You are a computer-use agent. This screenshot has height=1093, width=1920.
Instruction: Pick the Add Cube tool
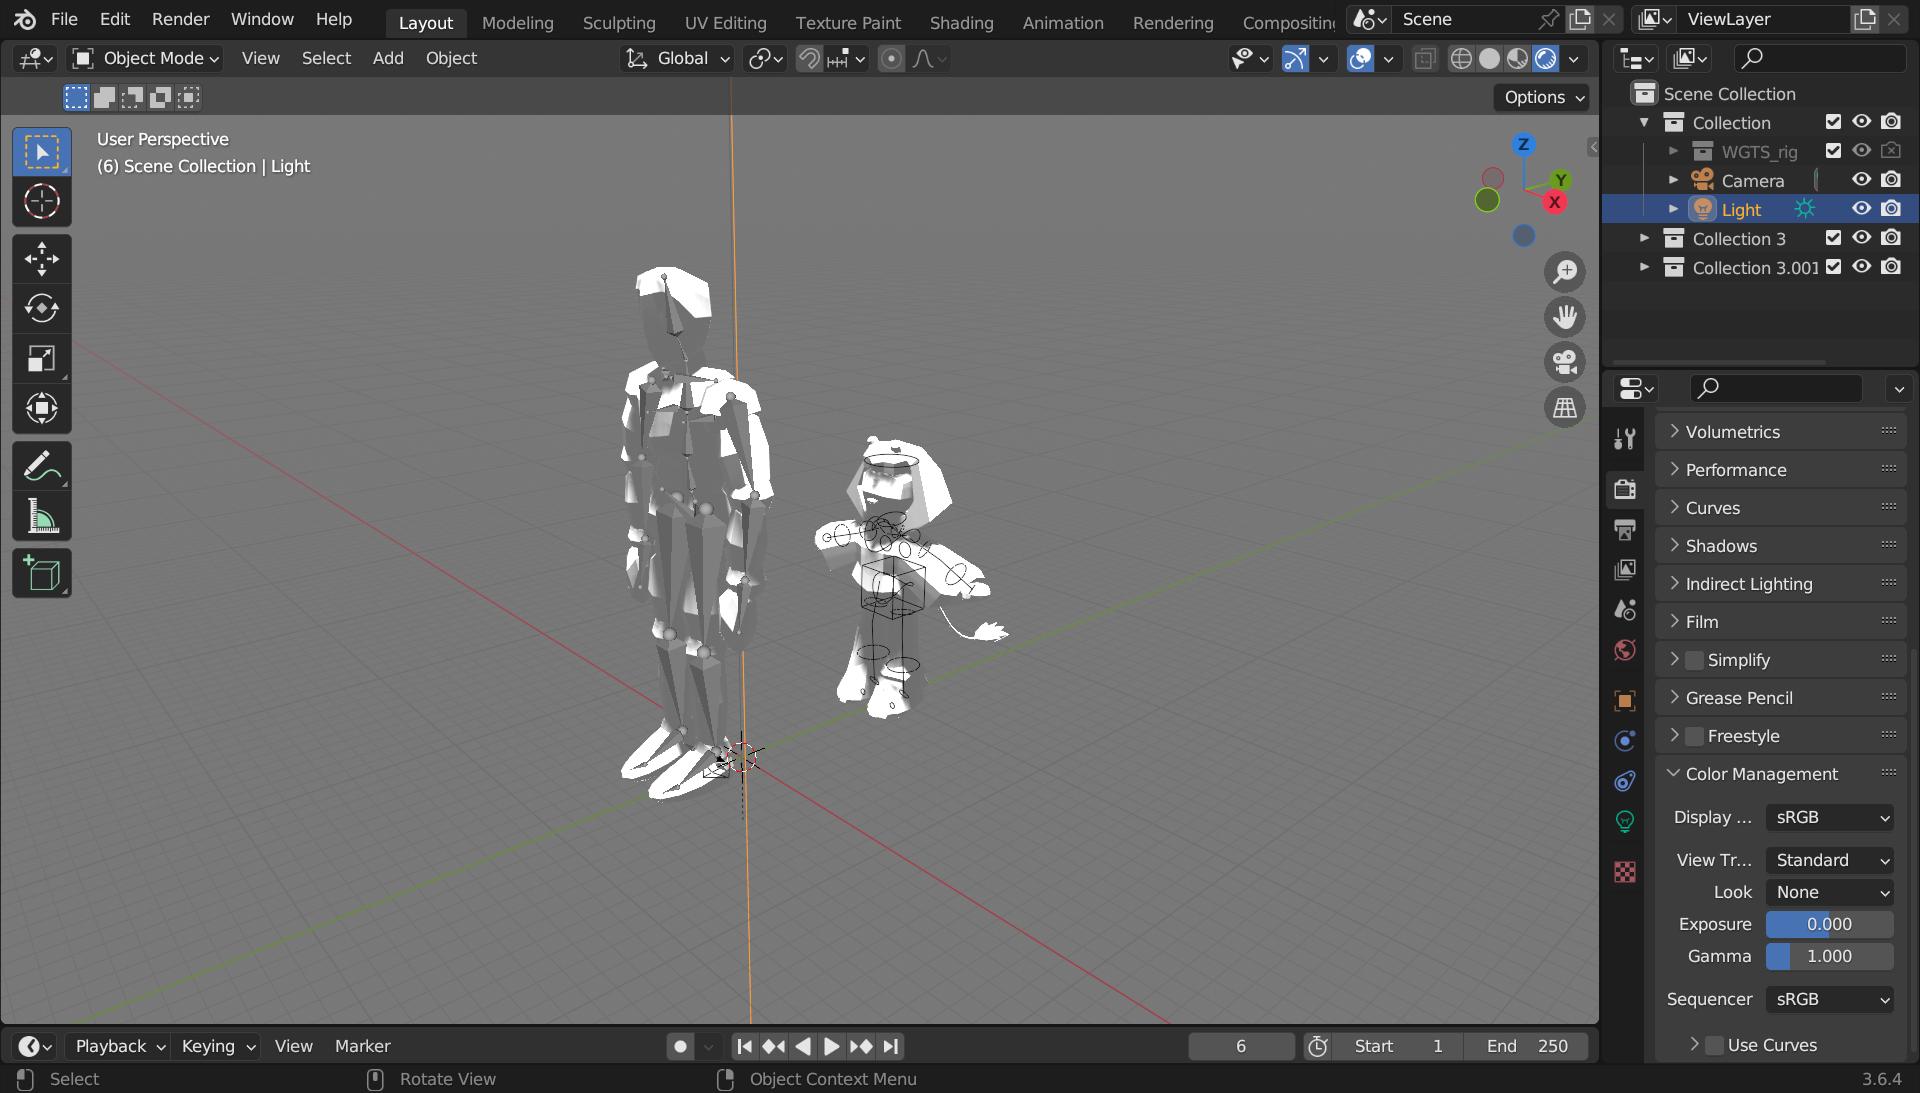[42, 574]
